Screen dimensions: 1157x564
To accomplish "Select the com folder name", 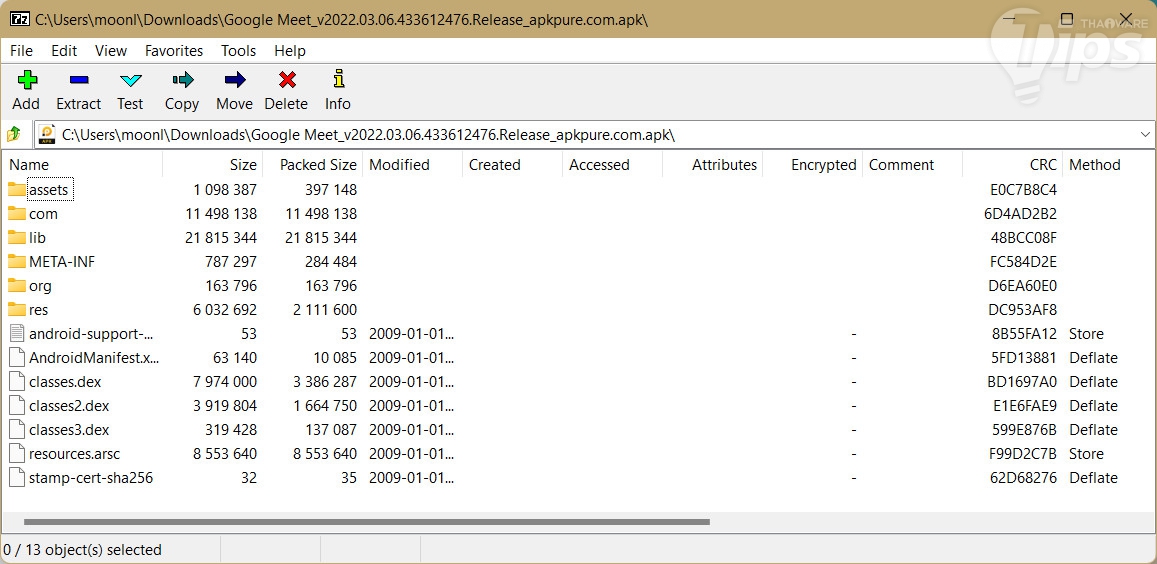I will point(44,214).
